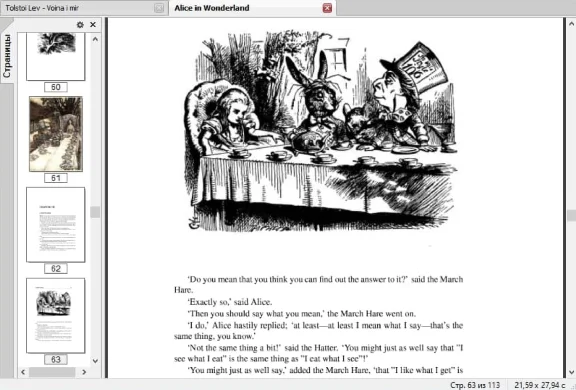Close the pages thumbnail panel
This screenshot has width=576, height=390.
93,25
